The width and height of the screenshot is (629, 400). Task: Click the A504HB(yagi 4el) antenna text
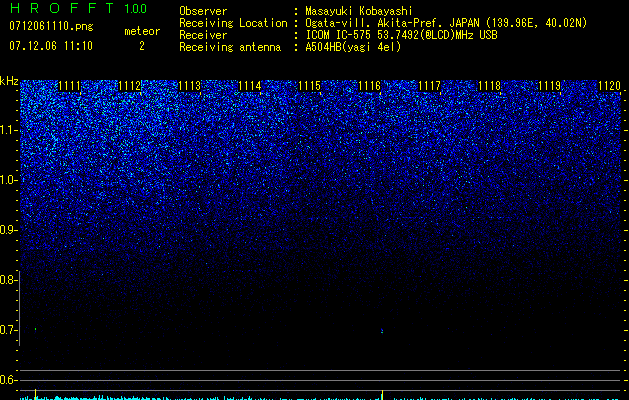point(353,47)
